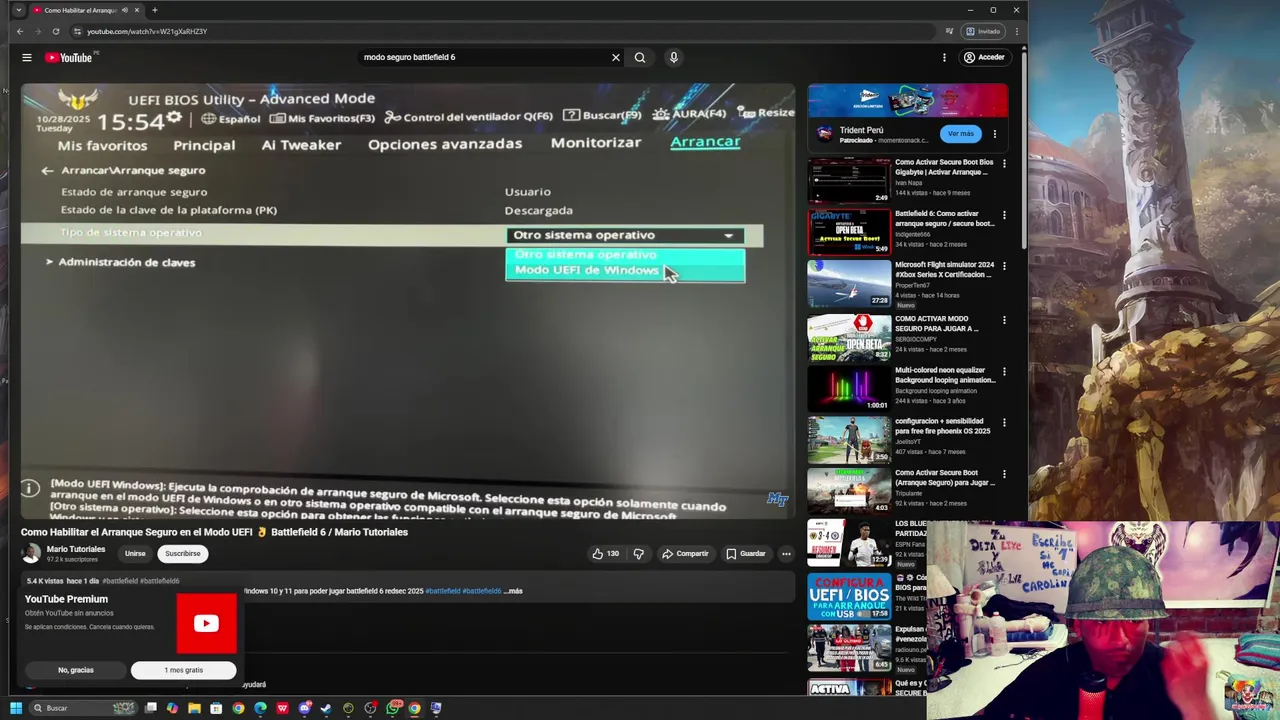Open options for 'COMO ACTIVAR MODO SEGURO' video
Image resolution: width=1280 pixels, height=720 pixels.
click(x=1004, y=320)
